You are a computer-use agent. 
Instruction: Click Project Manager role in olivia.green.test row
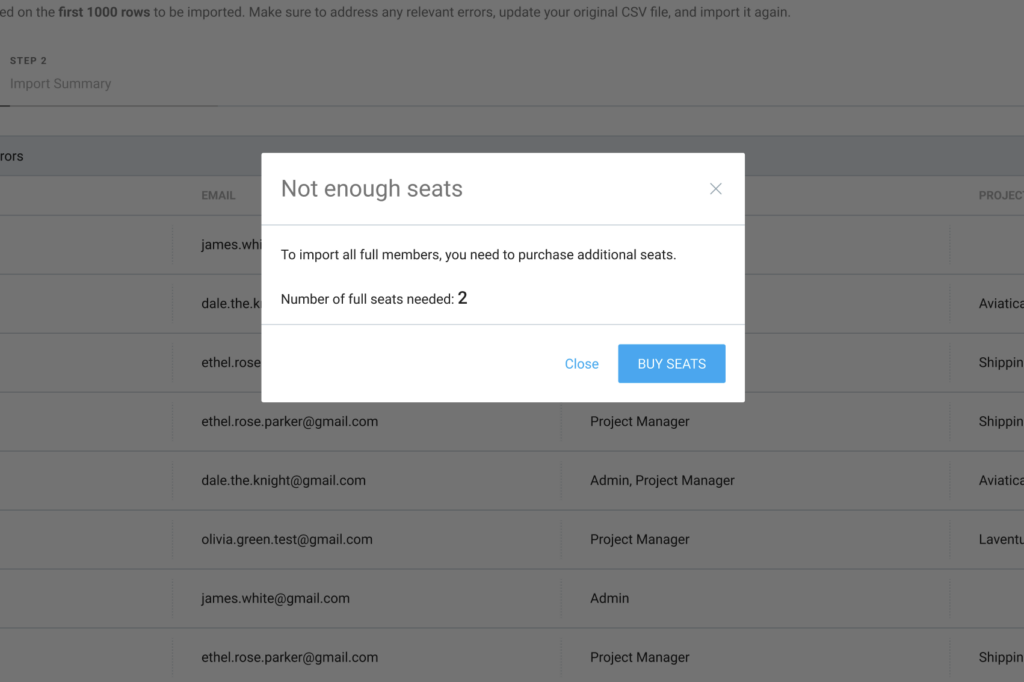click(x=639, y=539)
